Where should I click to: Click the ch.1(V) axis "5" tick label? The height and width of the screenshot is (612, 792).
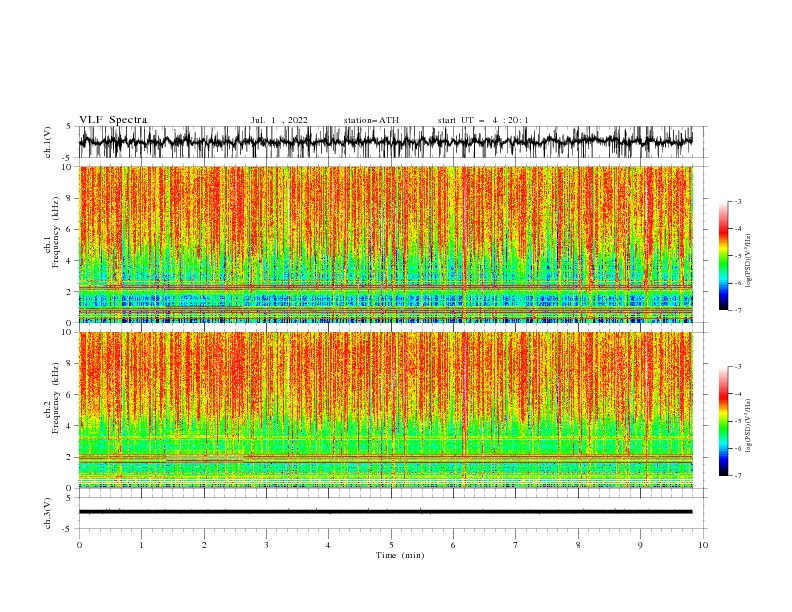pos(69,127)
